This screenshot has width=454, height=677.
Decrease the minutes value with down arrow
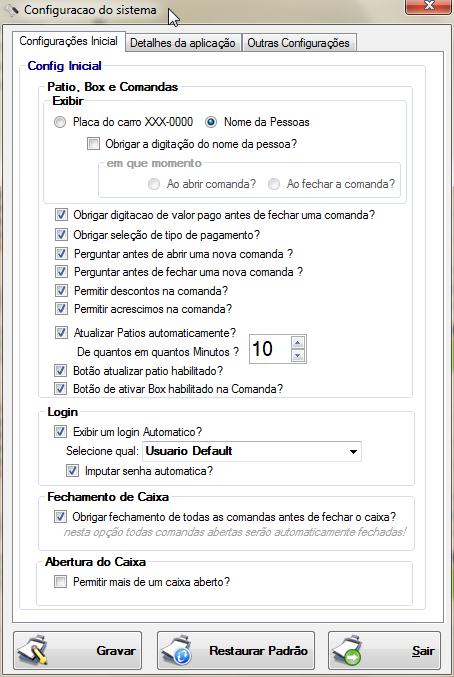(x=298, y=355)
